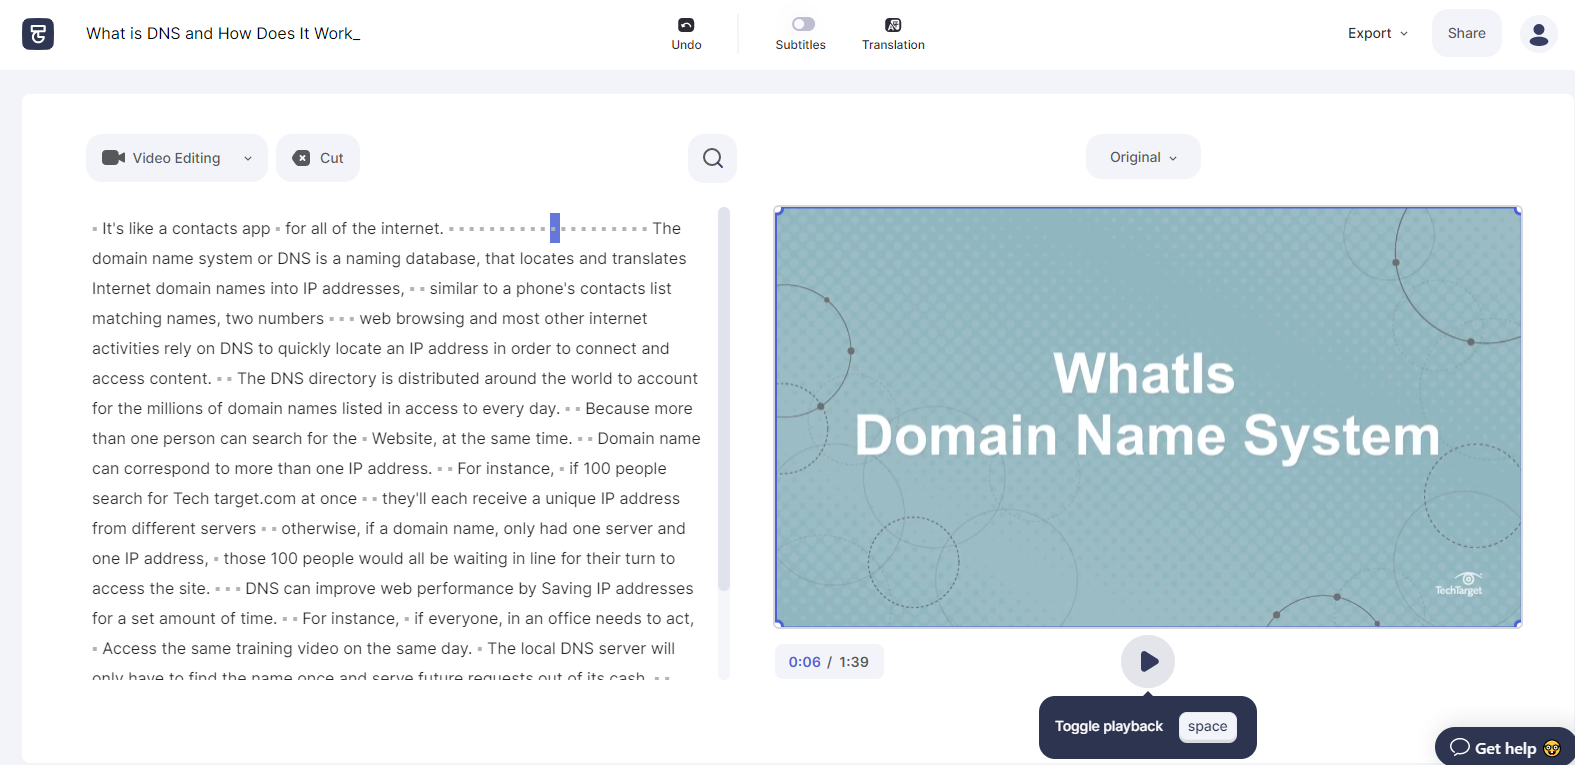
Task: Click the words 'contacts app' in transcript
Action: point(221,229)
